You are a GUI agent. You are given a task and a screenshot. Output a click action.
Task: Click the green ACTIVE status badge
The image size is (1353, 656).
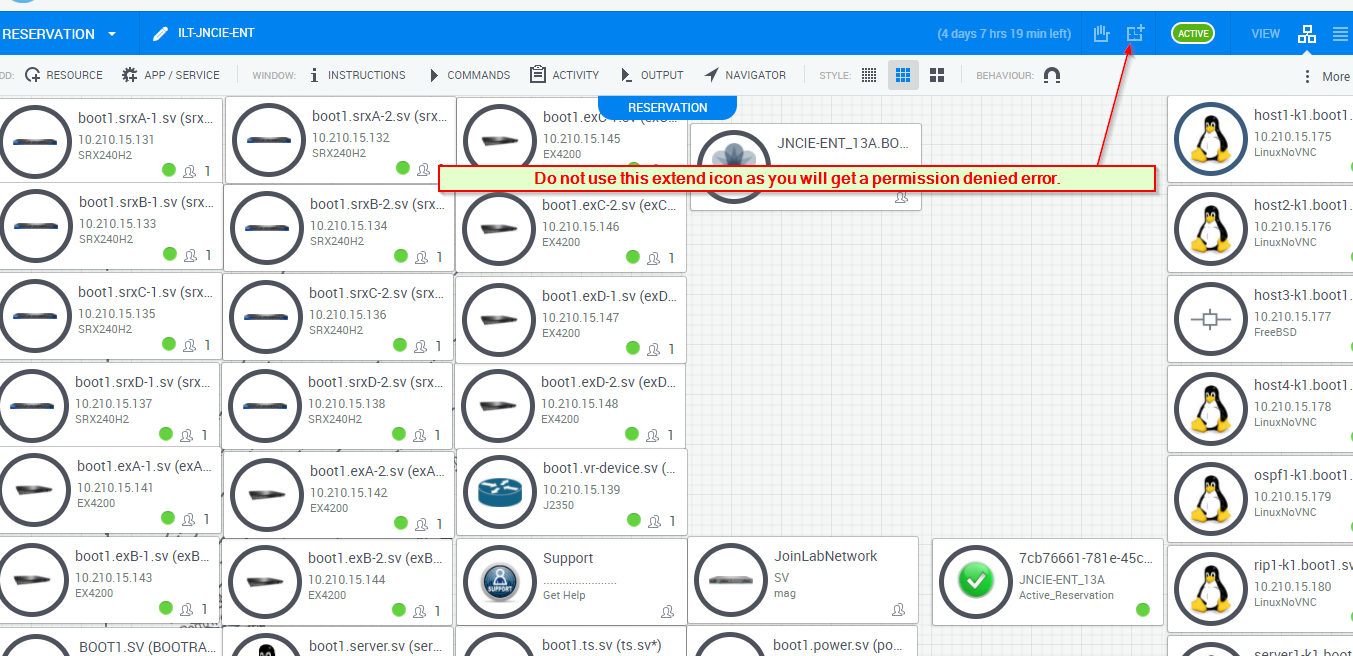pyautogui.click(x=1192, y=34)
